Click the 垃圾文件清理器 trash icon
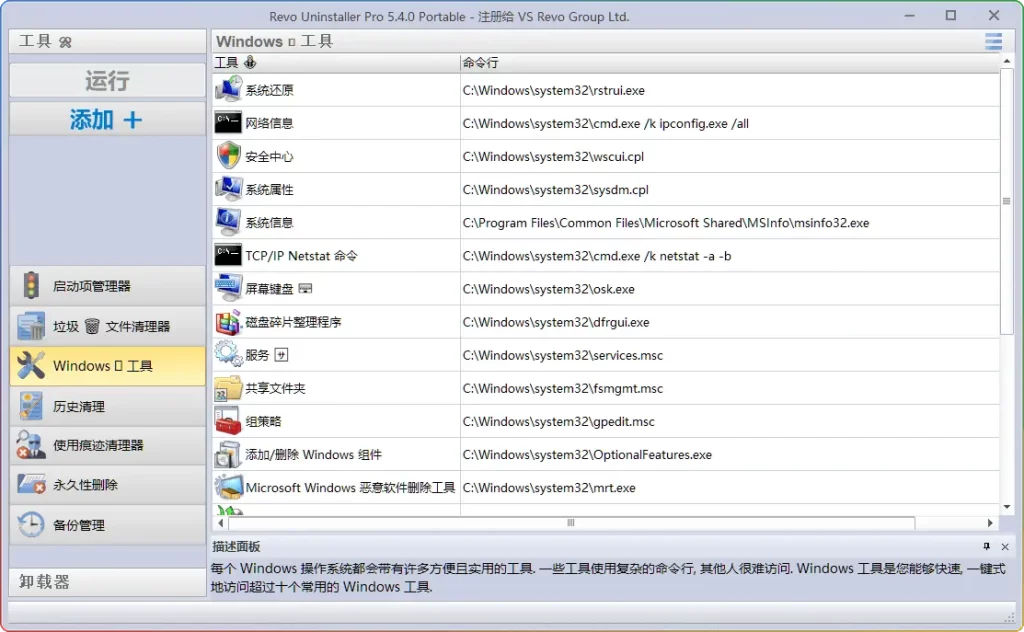This screenshot has width=1024, height=632. tap(31, 326)
